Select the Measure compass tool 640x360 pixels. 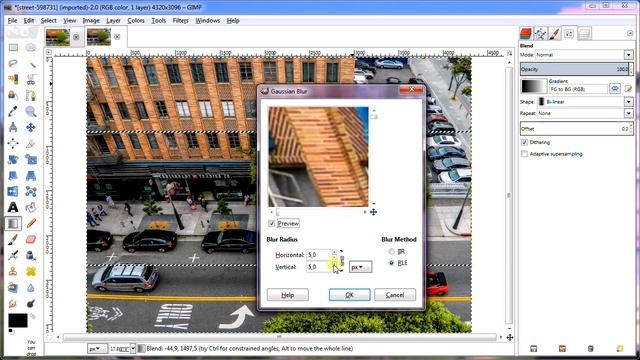13,127
